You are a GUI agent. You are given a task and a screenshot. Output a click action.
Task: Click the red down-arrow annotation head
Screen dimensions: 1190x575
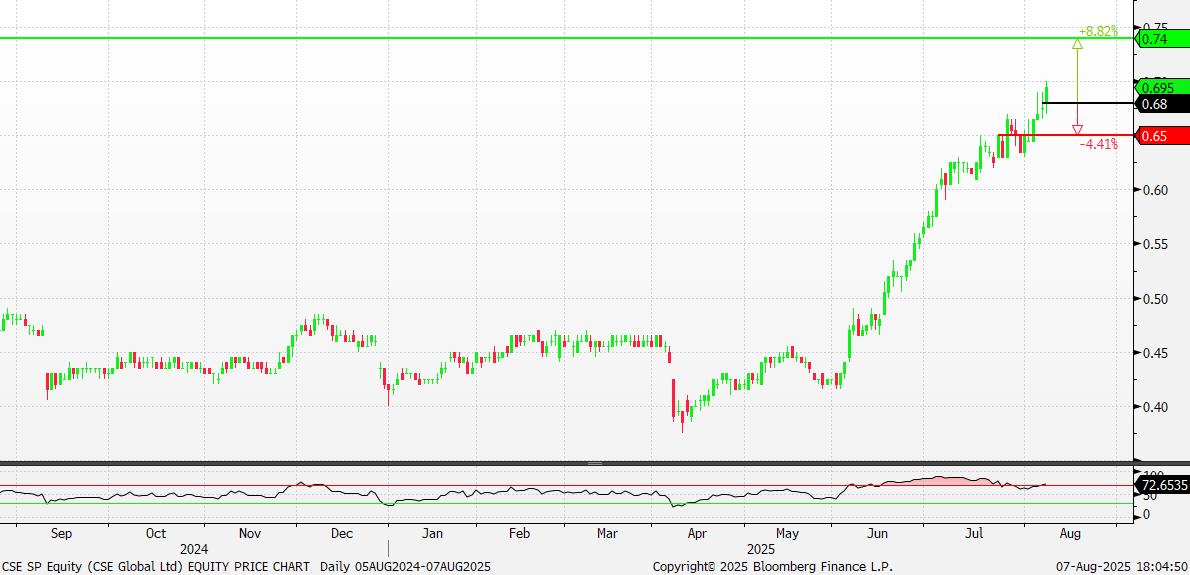point(1077,130)
